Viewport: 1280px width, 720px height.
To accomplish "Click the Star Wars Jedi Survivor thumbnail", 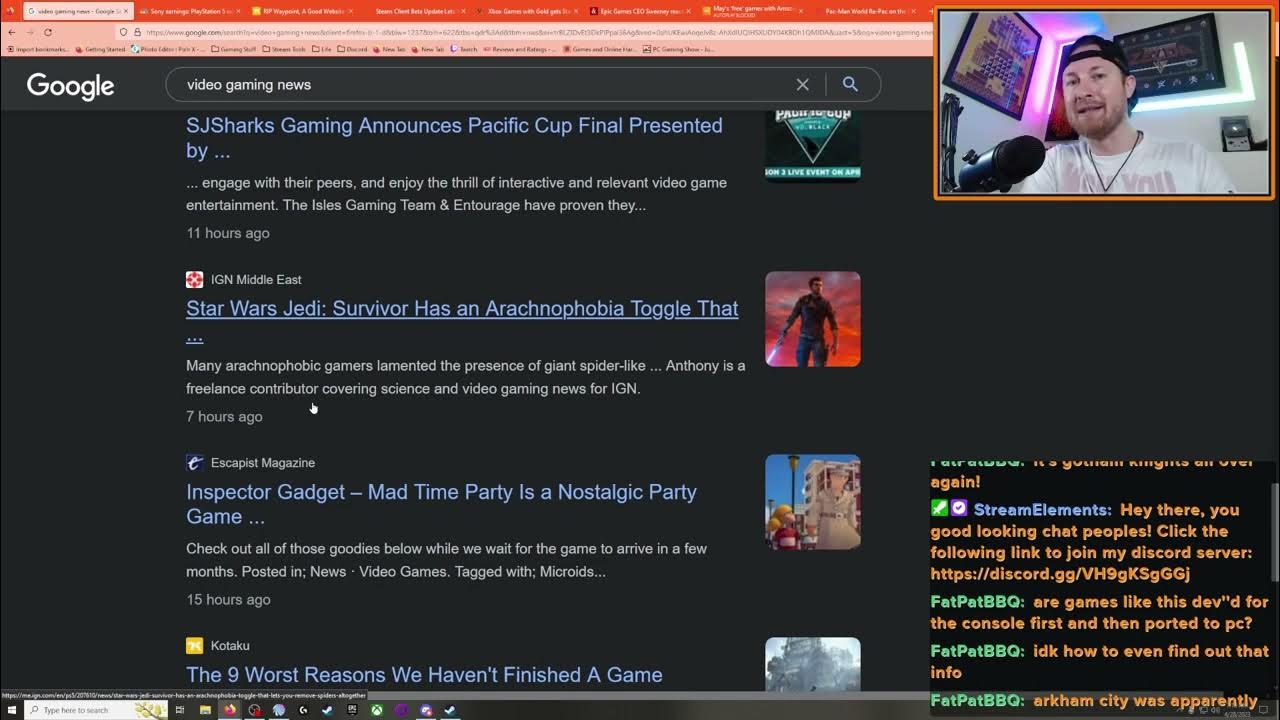I will click(812, 319).
